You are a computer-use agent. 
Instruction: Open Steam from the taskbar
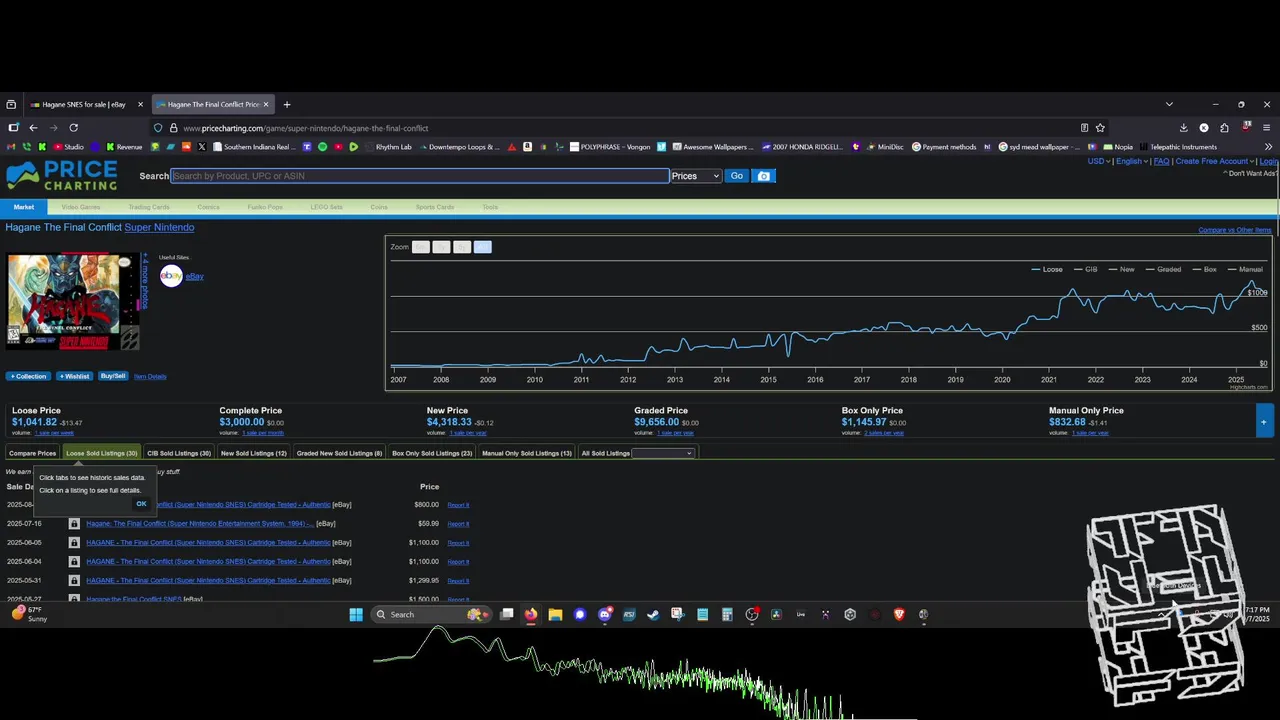[653, 614]
